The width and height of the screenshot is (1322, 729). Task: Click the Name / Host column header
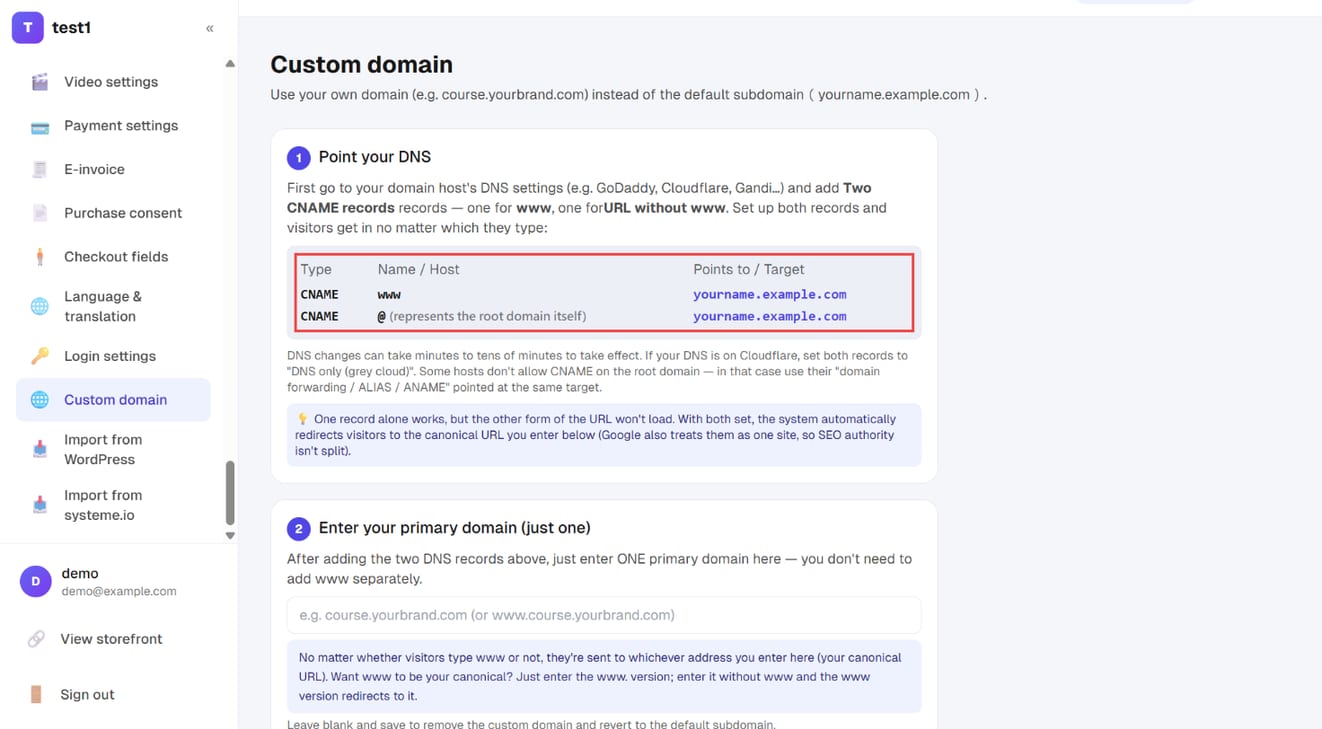[x=418, y=269]
